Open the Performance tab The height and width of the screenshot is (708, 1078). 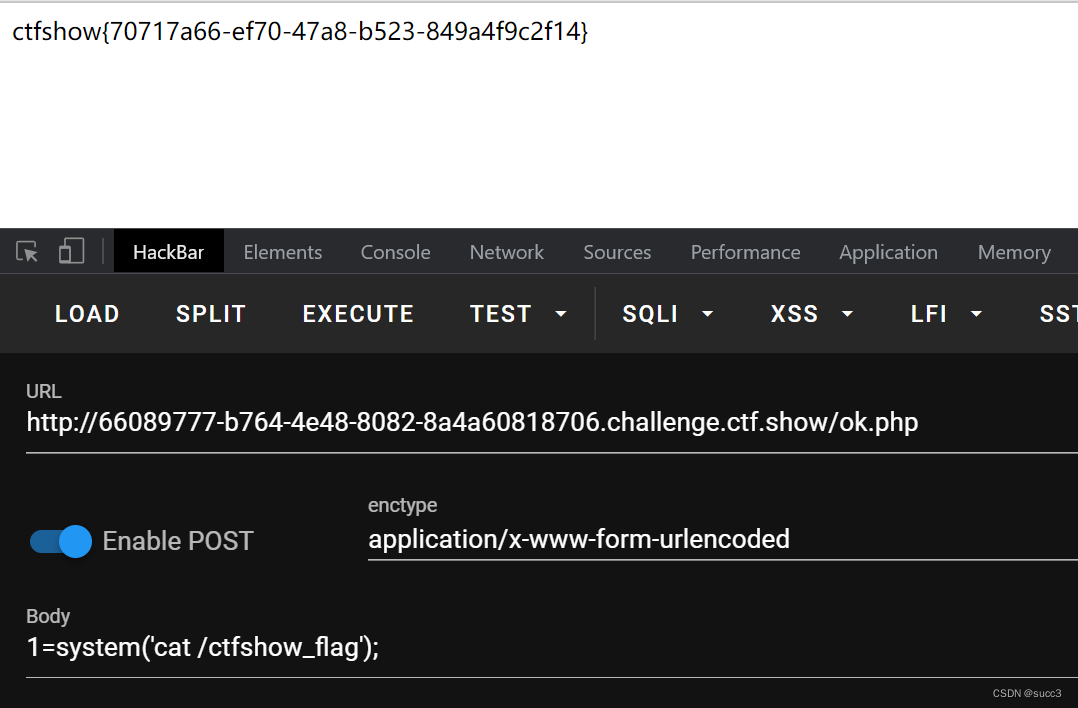point(745,252)
